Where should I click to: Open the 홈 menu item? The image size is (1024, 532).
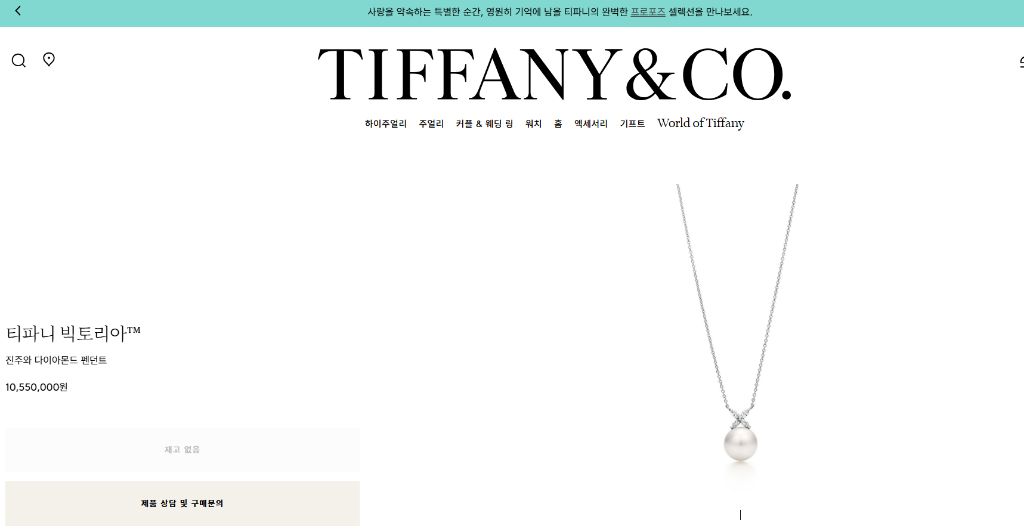pyautogui.click(x=558, y=123)
